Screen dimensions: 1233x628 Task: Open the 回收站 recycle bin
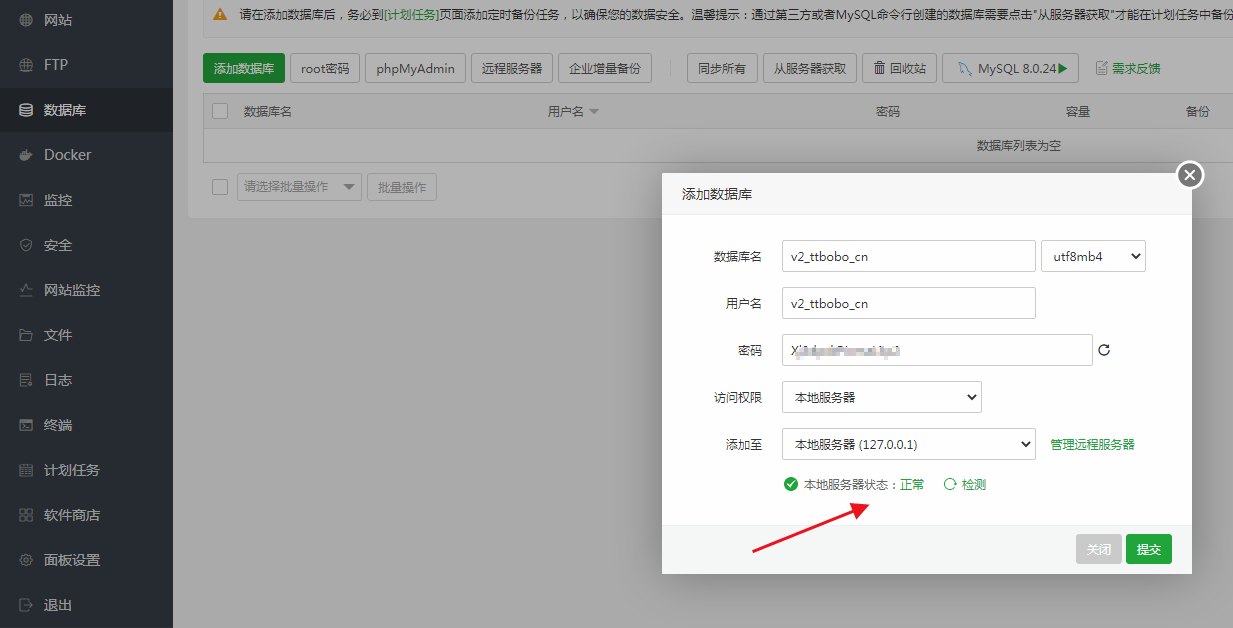point(900,68)
